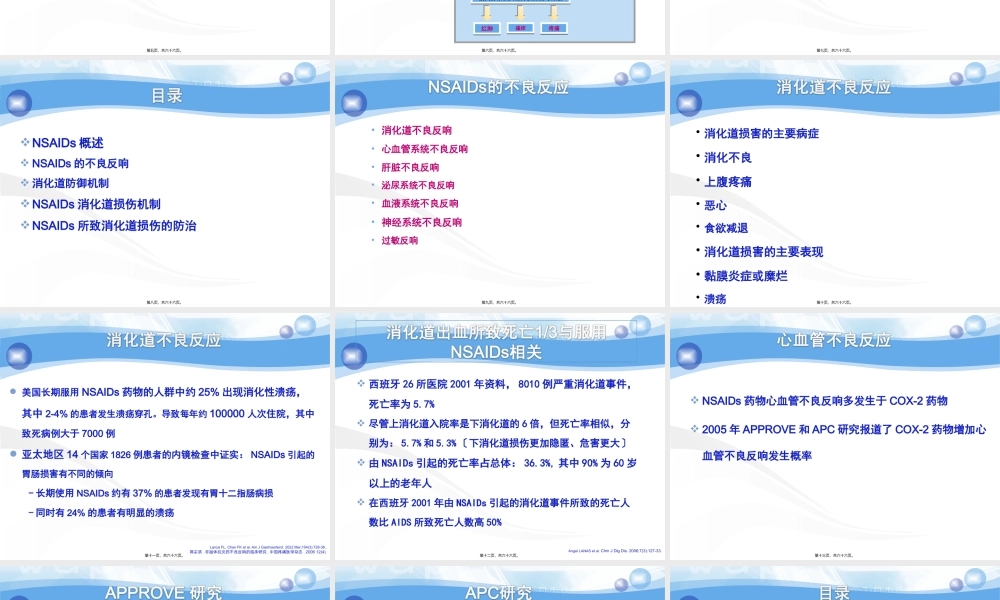This screenshot has height=600, width=1000.
Task: Click the leftmost labeled box in the flowchart diagram
Action: 487,29
